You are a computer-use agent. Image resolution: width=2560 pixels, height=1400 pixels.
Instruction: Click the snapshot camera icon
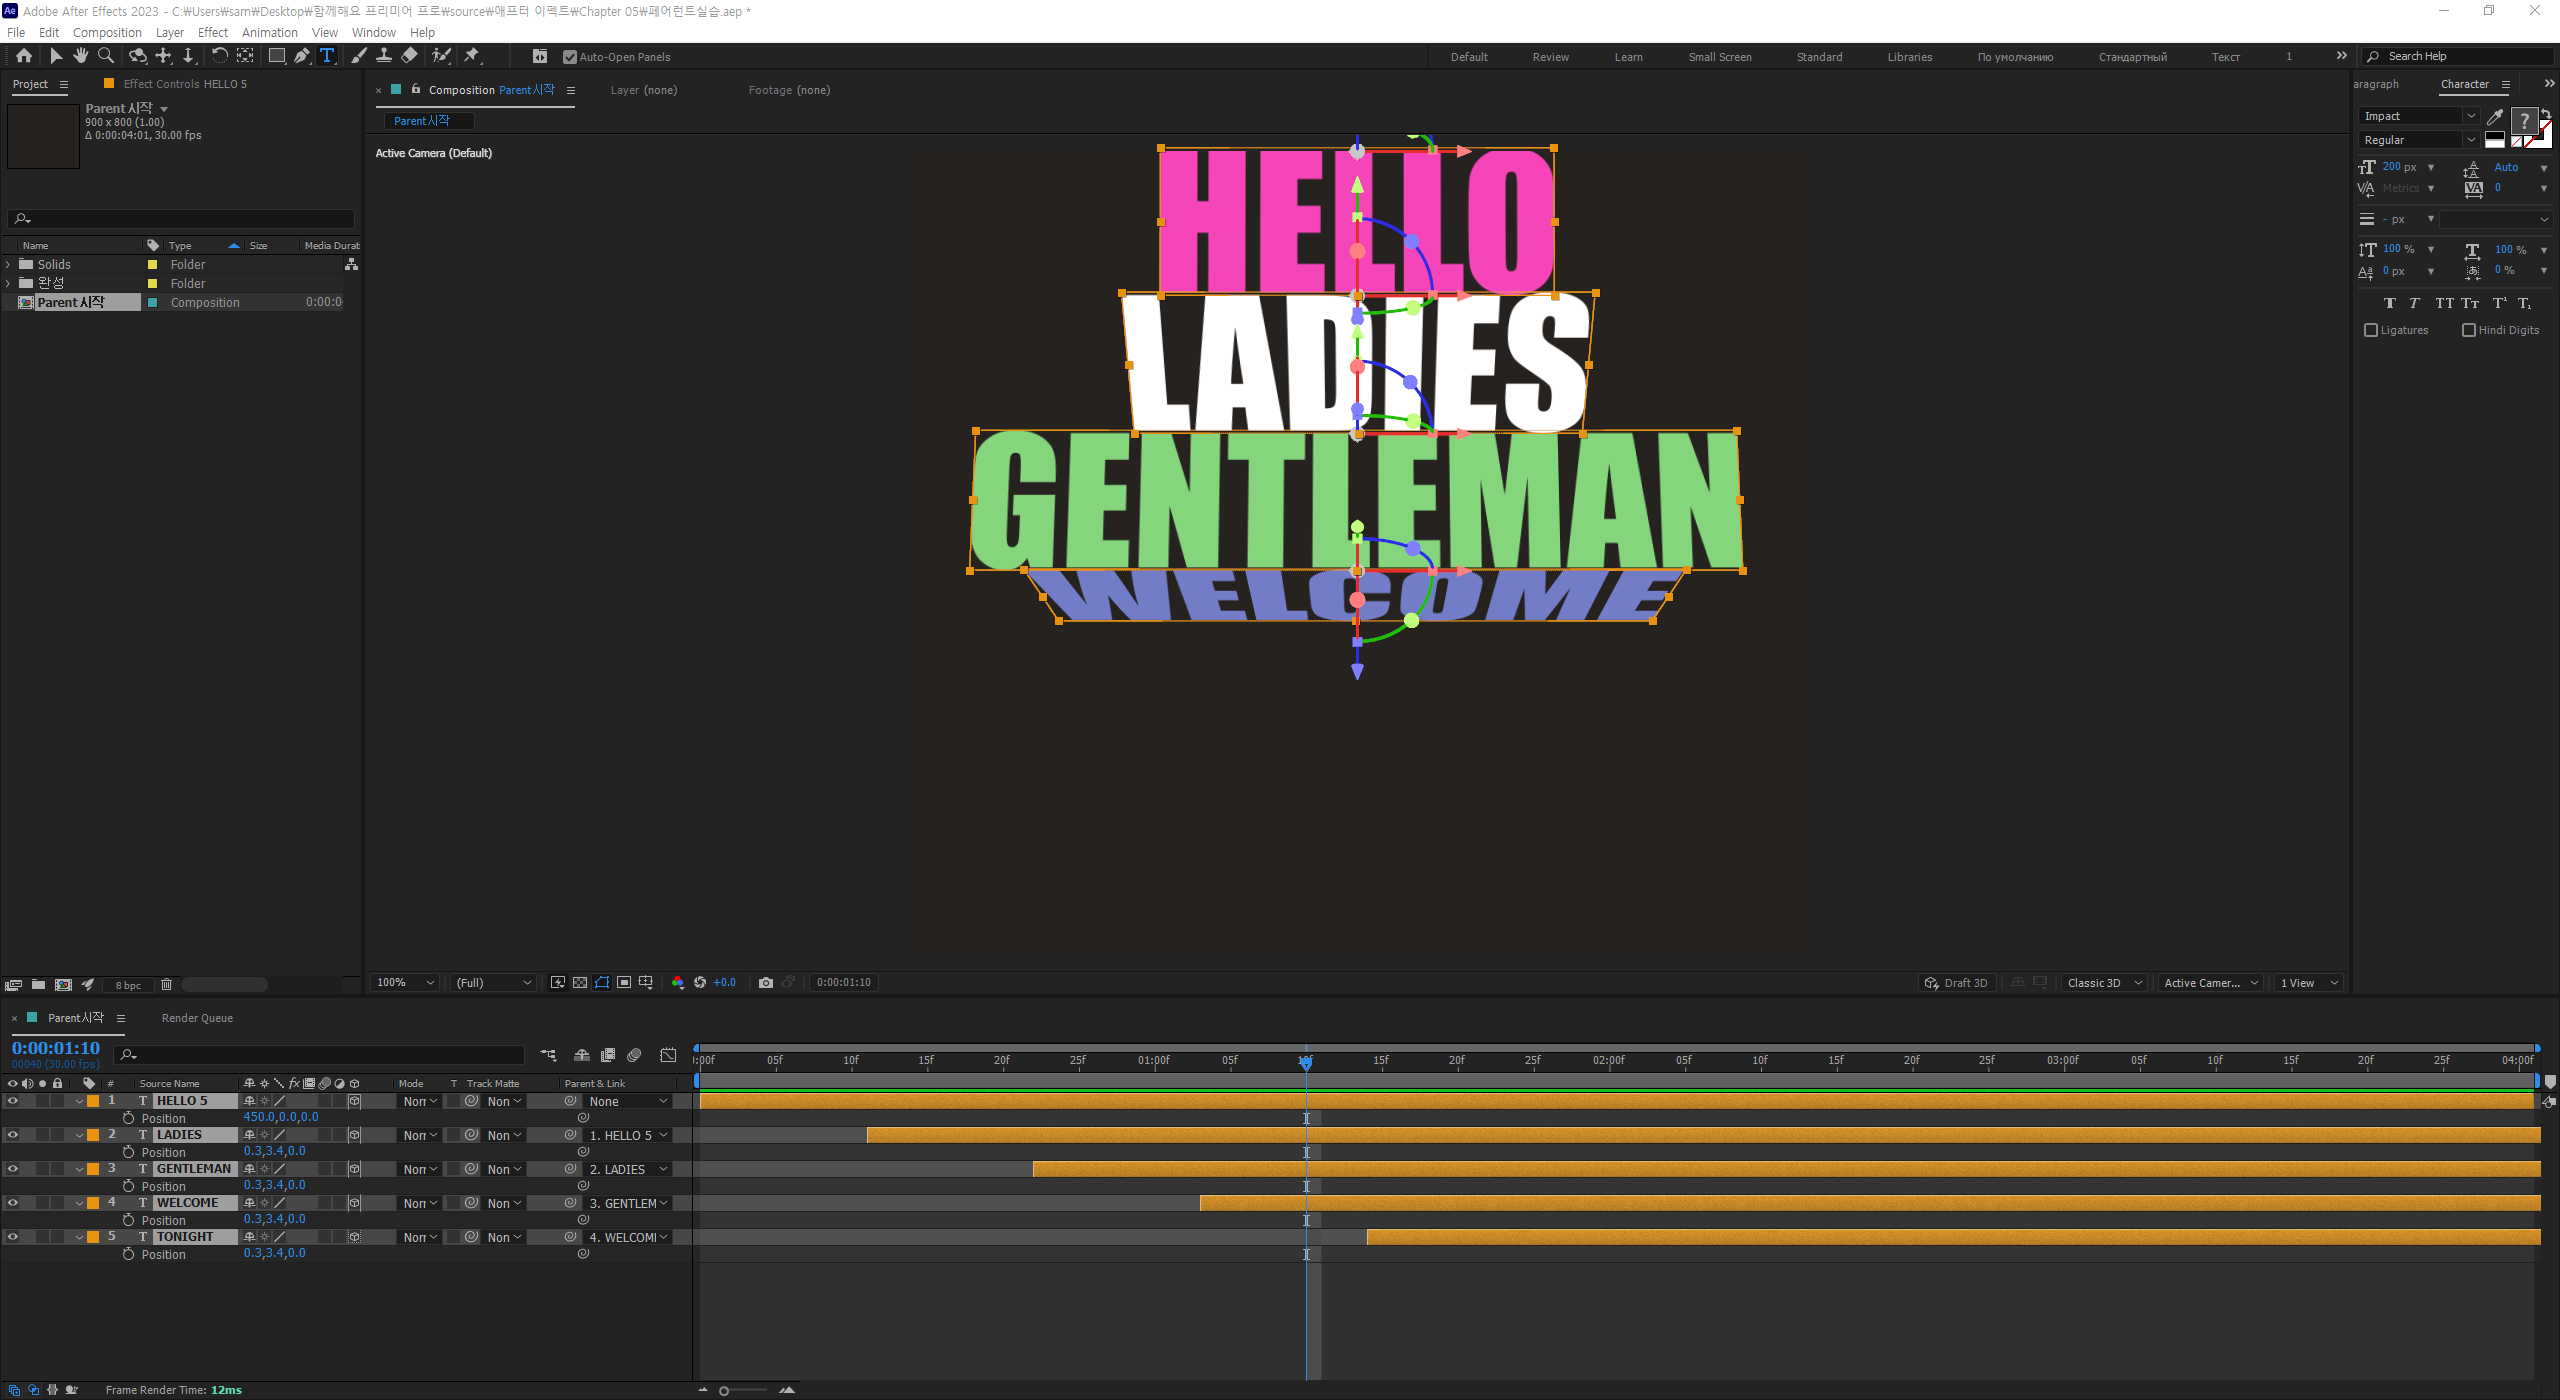coord(766,983)
